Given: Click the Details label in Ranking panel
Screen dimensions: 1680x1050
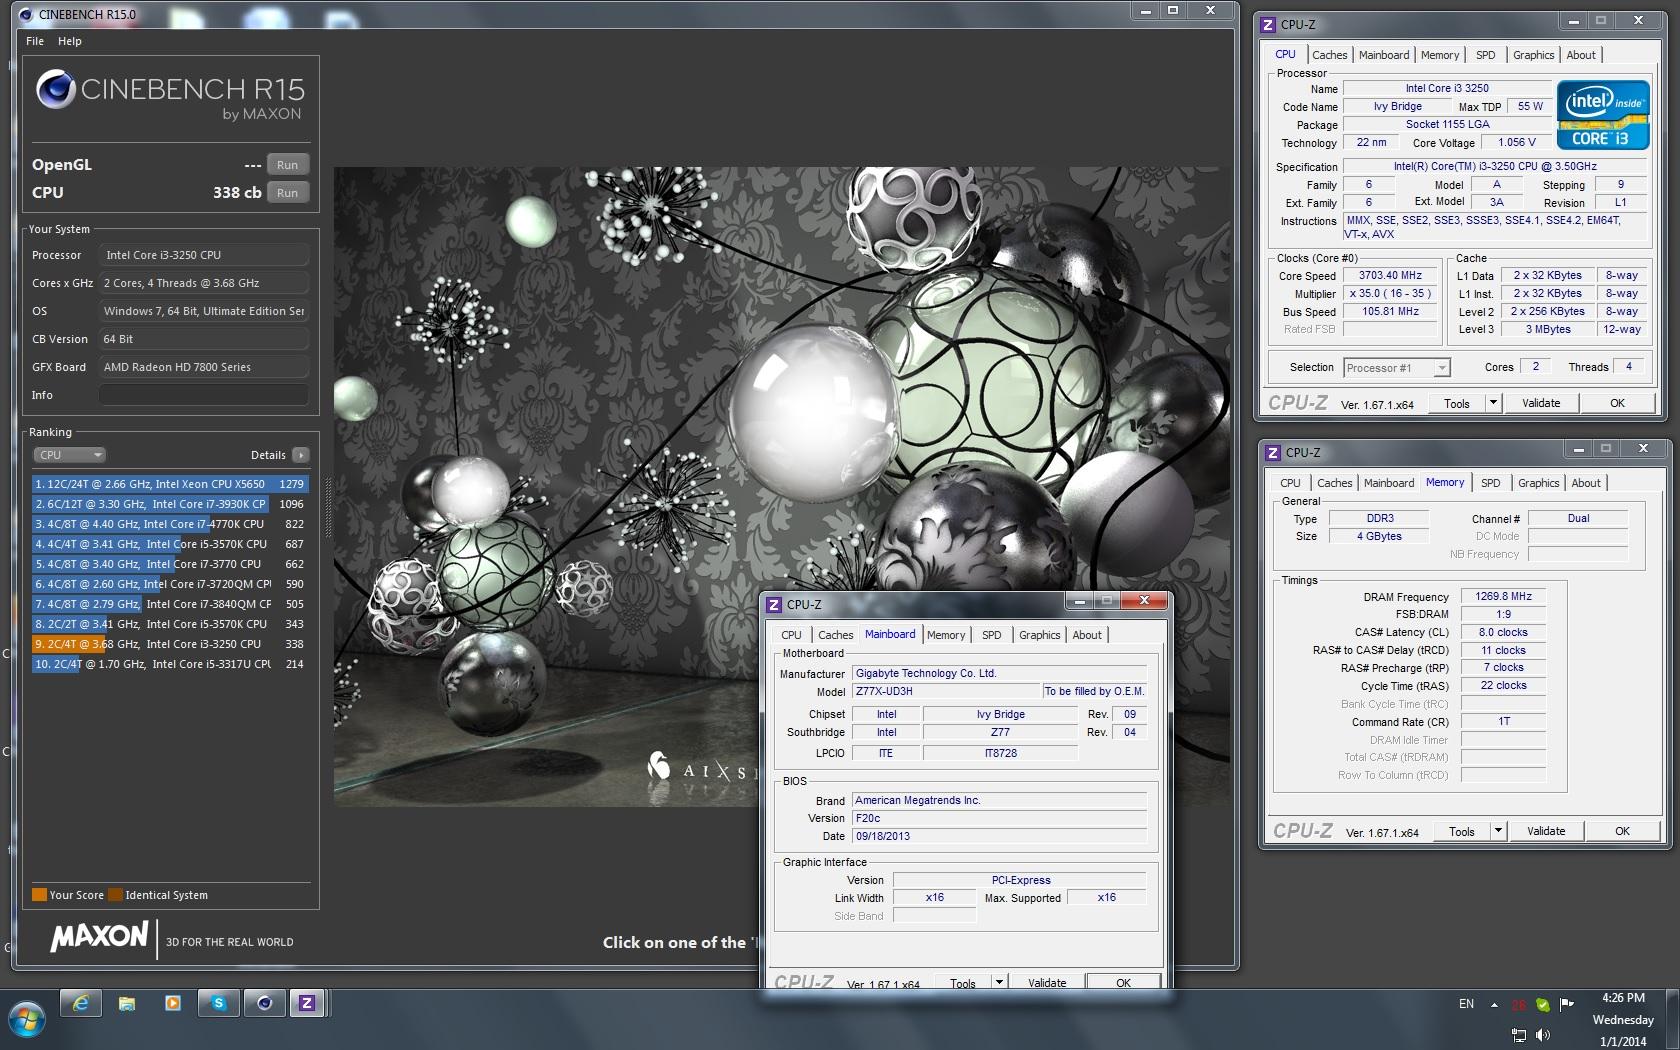Looking at the screenshot, I should [268, 455].
